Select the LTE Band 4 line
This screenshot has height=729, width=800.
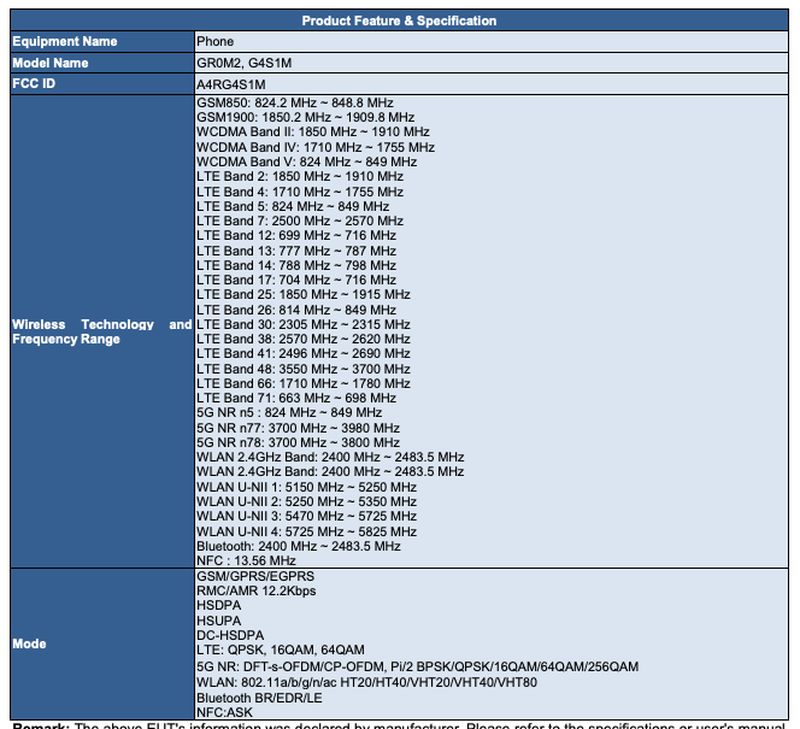click(300, 192)
